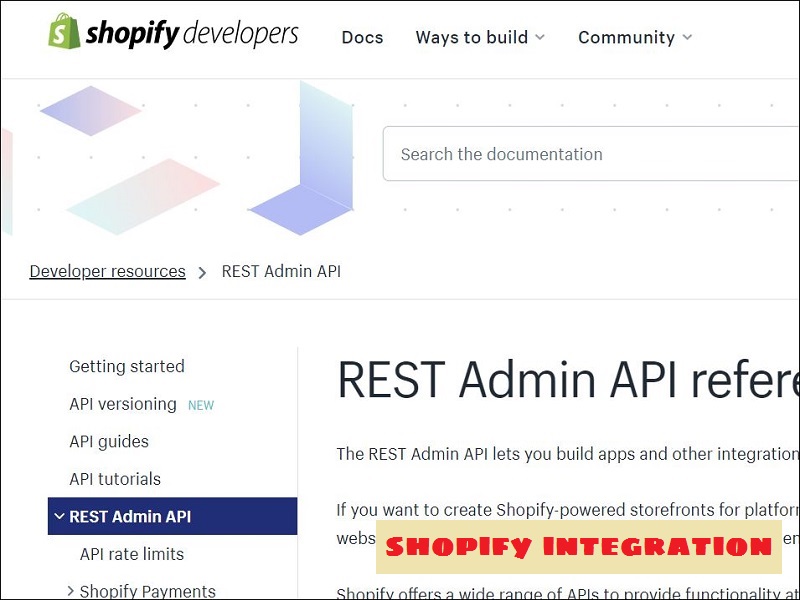Expand the Ways to build dropdown

tap(480, 37)
